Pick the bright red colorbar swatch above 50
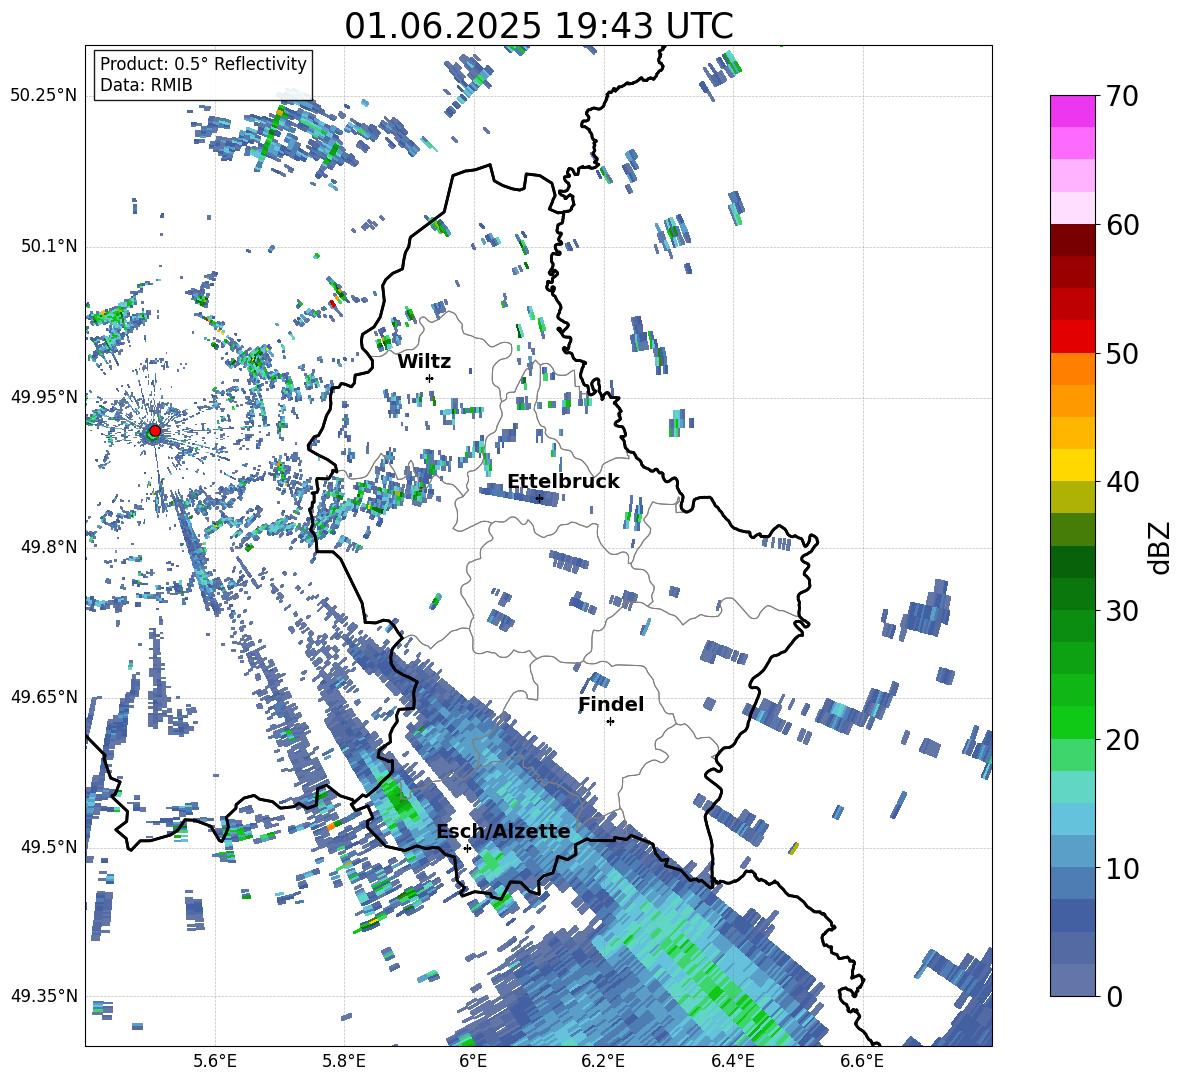The image size is (1184, 1081). (x=1072, y=336)
